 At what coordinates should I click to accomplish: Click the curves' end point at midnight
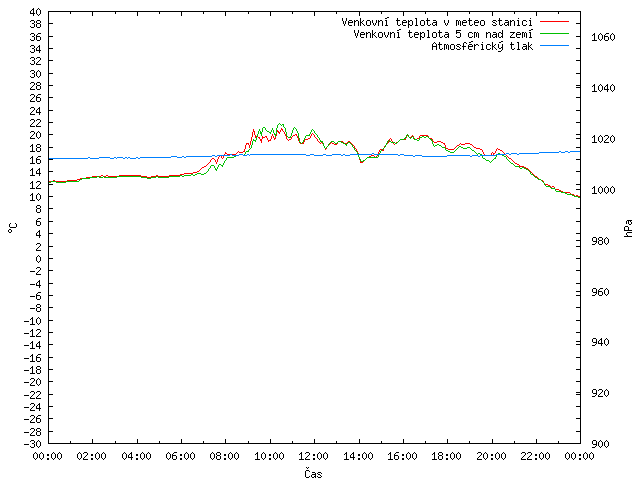click(x=579, y=197)
